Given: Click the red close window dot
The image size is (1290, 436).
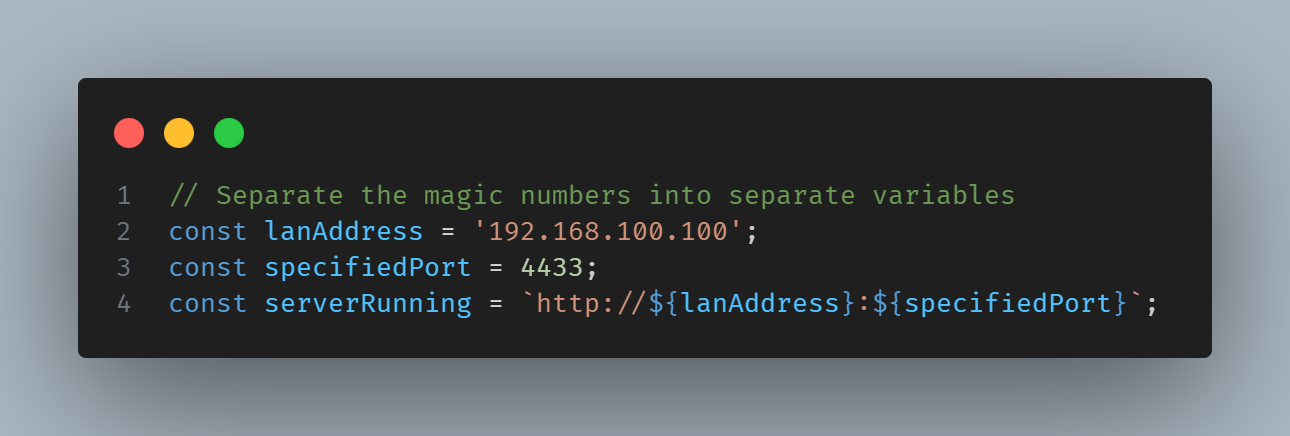Looking at the screenshot, I should point(129,133).
